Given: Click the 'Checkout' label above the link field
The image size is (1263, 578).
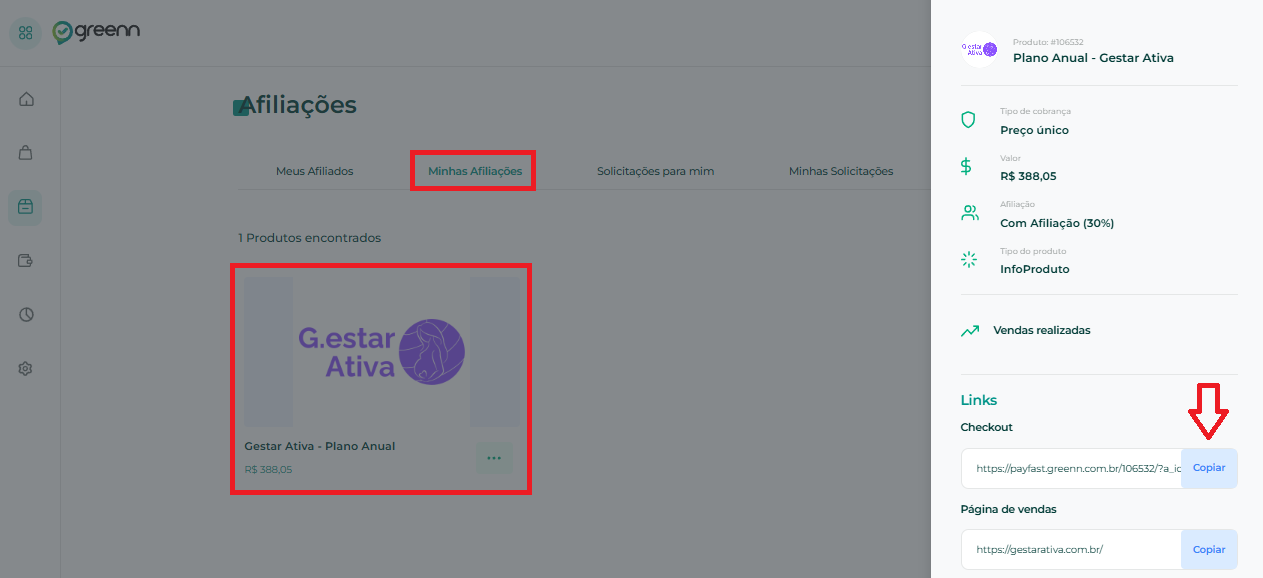Looking at the screenshot, I should coord(987,427).
